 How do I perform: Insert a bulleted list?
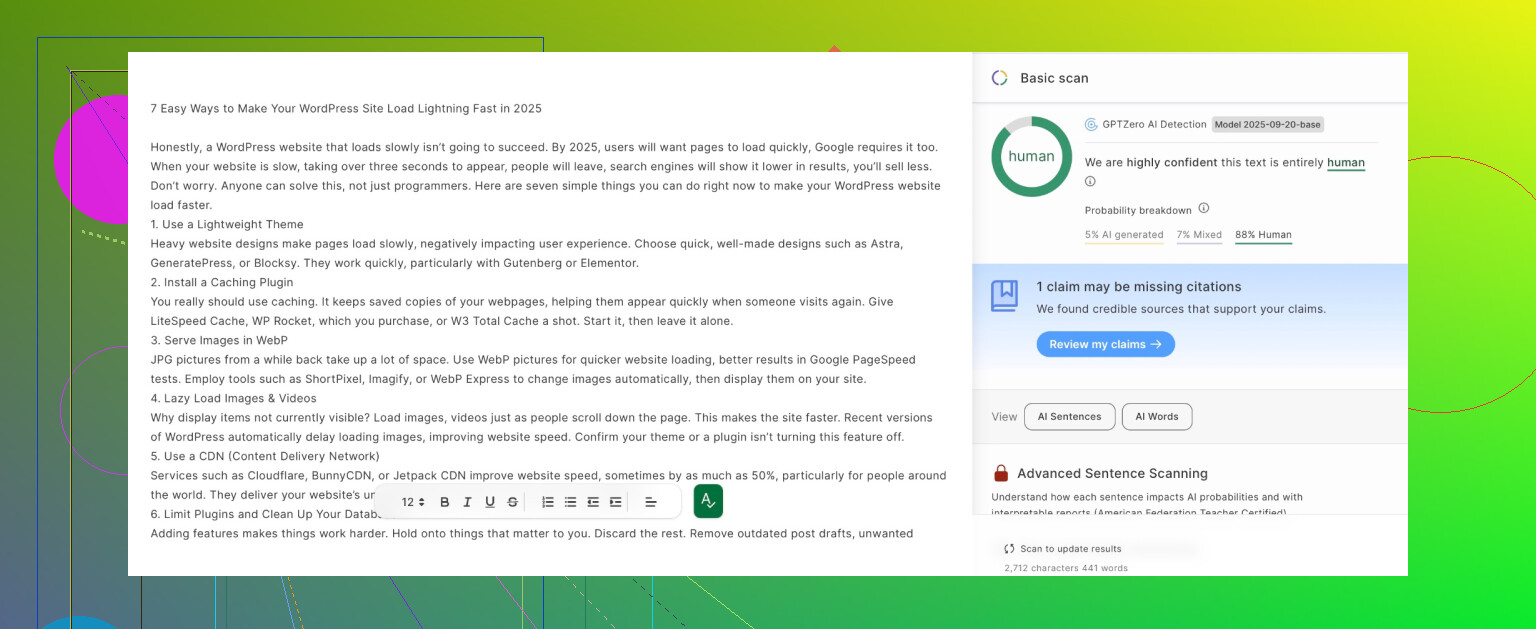coord(570,502)
